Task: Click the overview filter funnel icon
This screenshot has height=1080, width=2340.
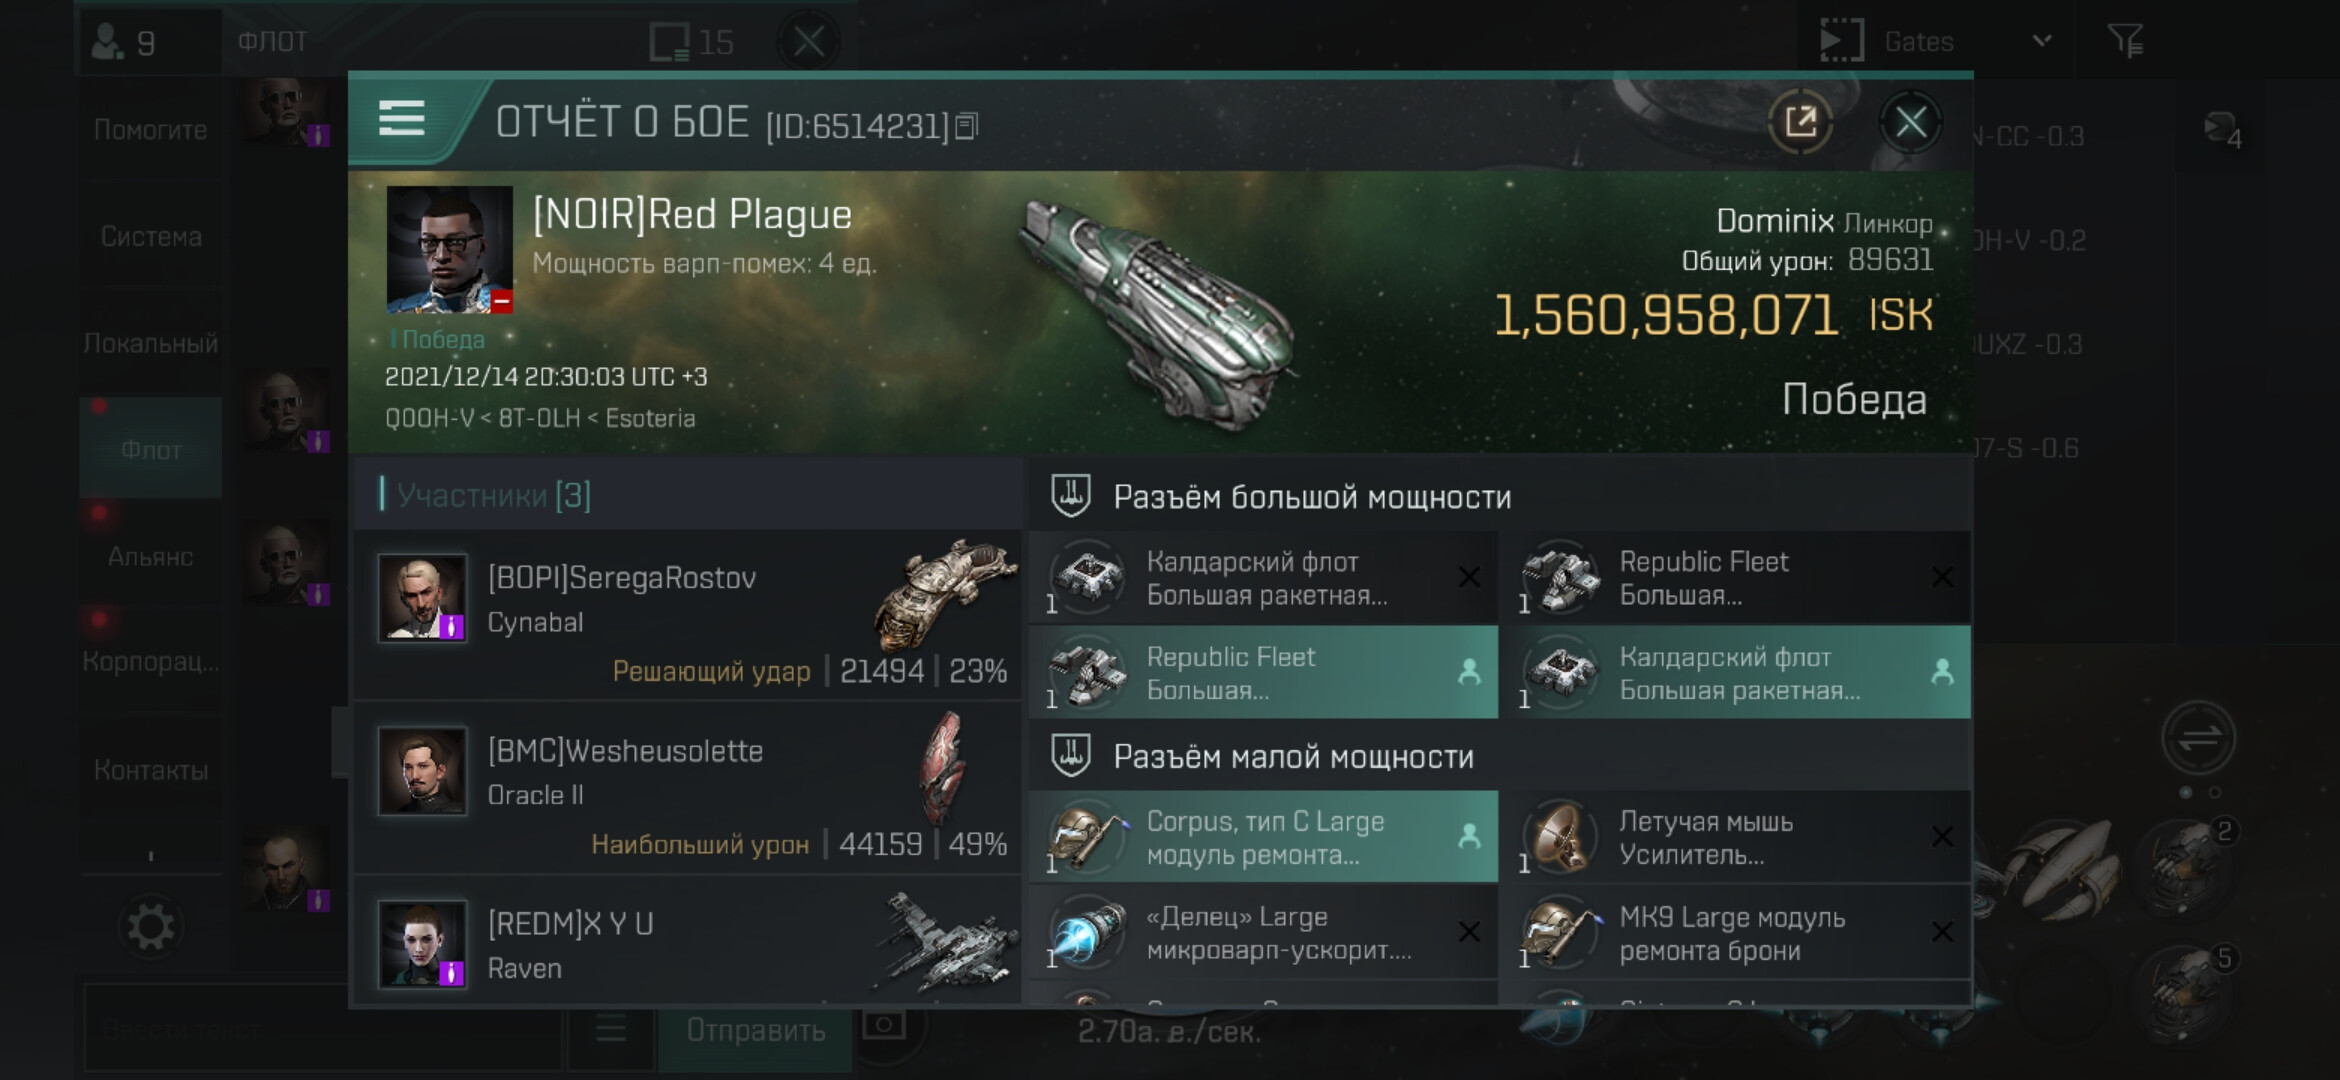Action: pyautogui.click(x=2125, y=41)
